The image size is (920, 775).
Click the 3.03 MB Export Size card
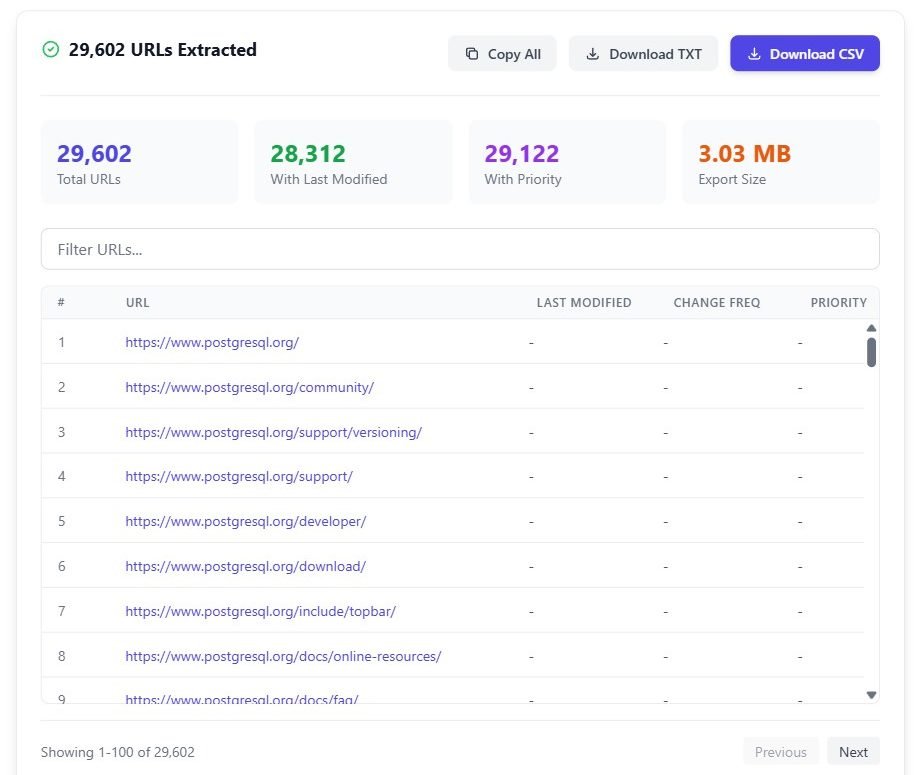781,163
